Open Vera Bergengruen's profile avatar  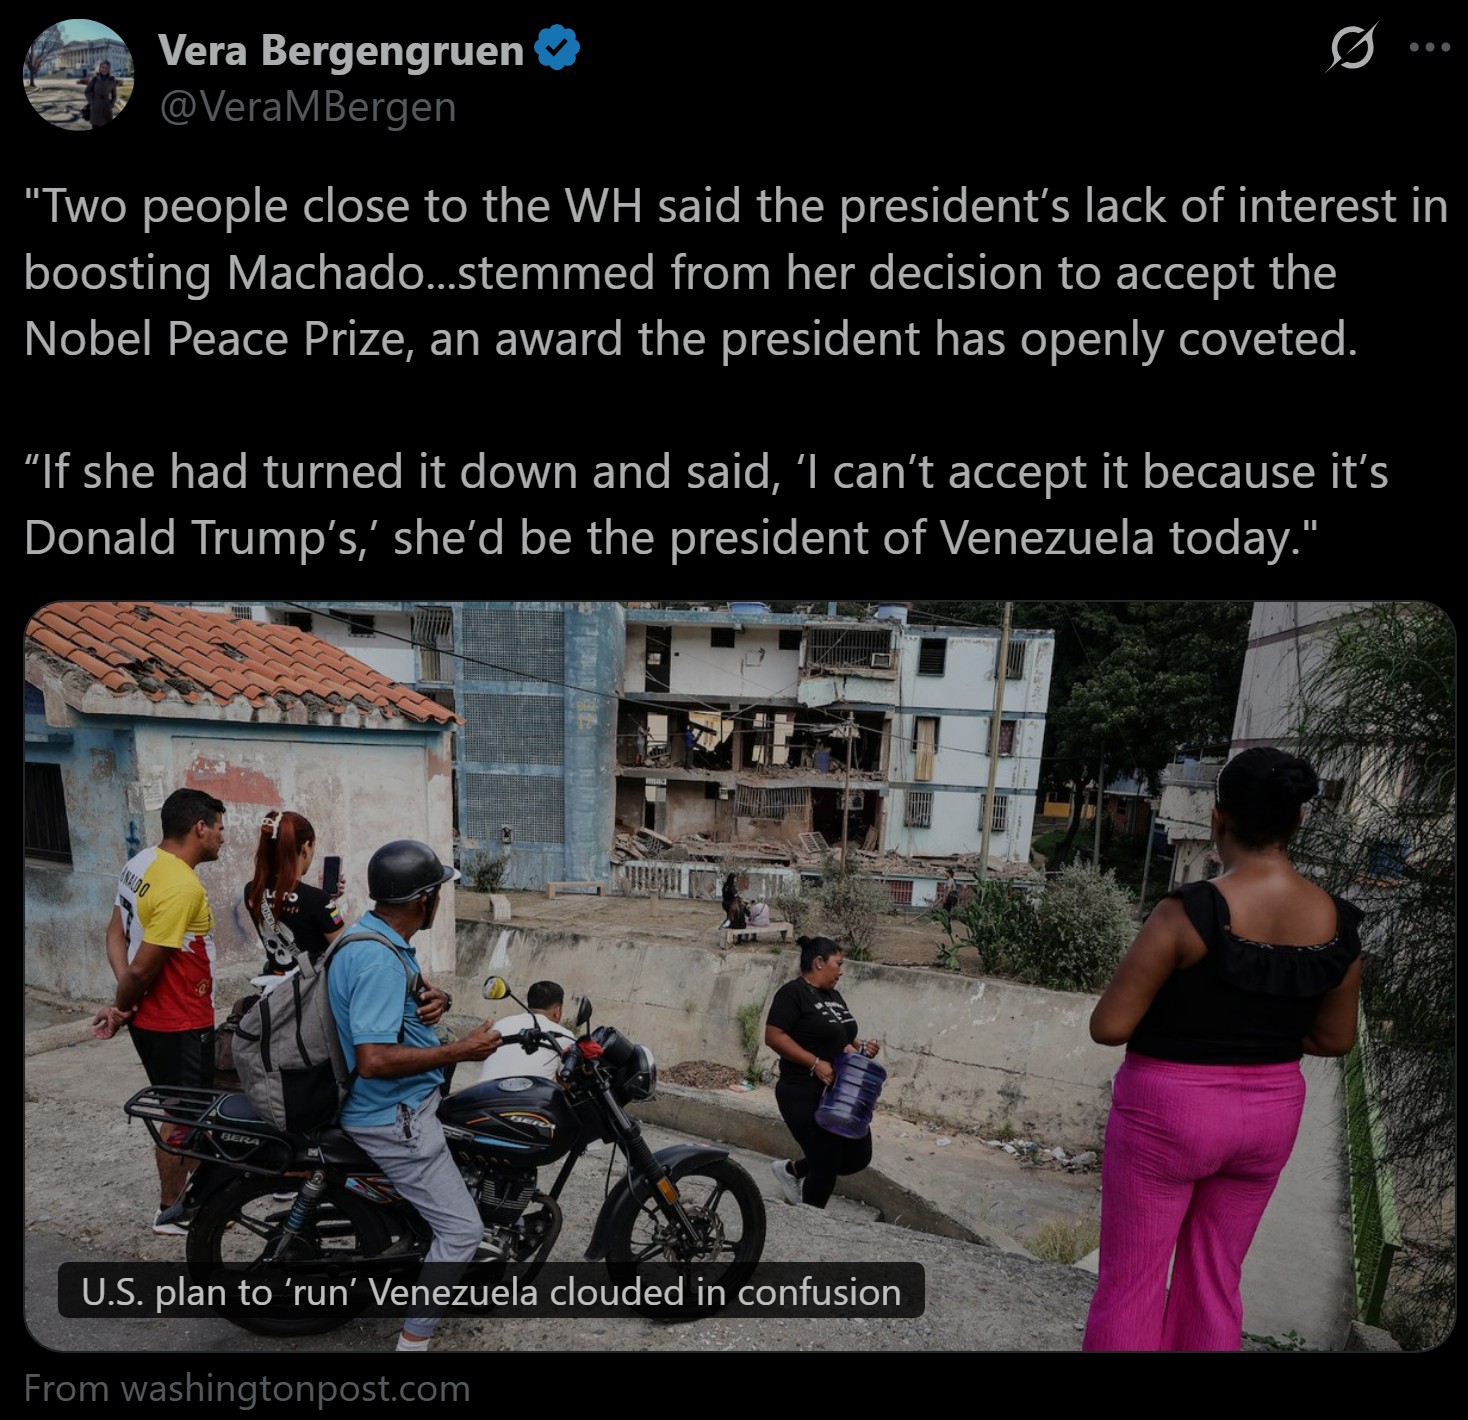(78, 75)
